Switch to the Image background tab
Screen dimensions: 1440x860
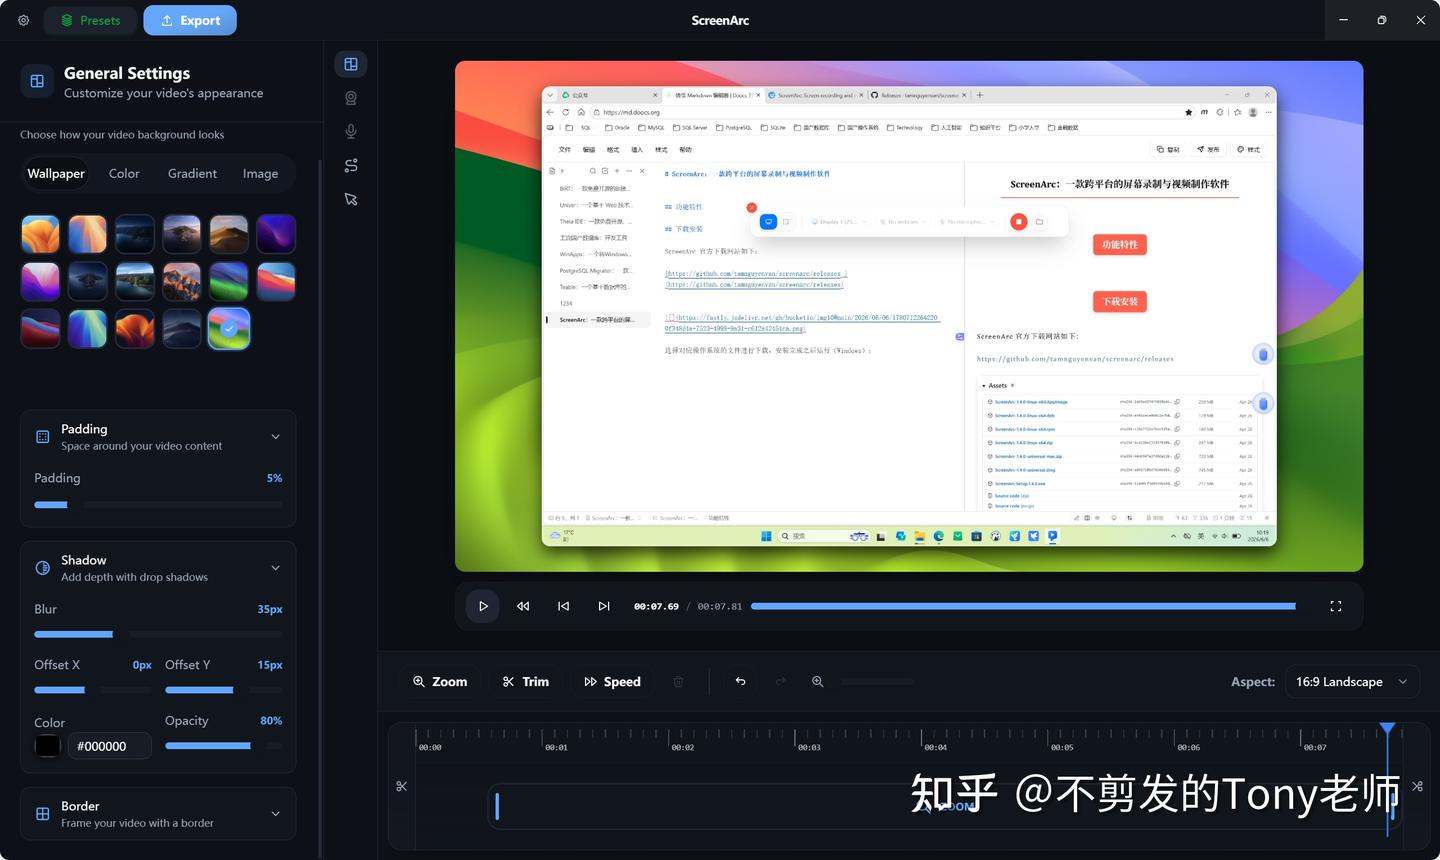[260, 173]
